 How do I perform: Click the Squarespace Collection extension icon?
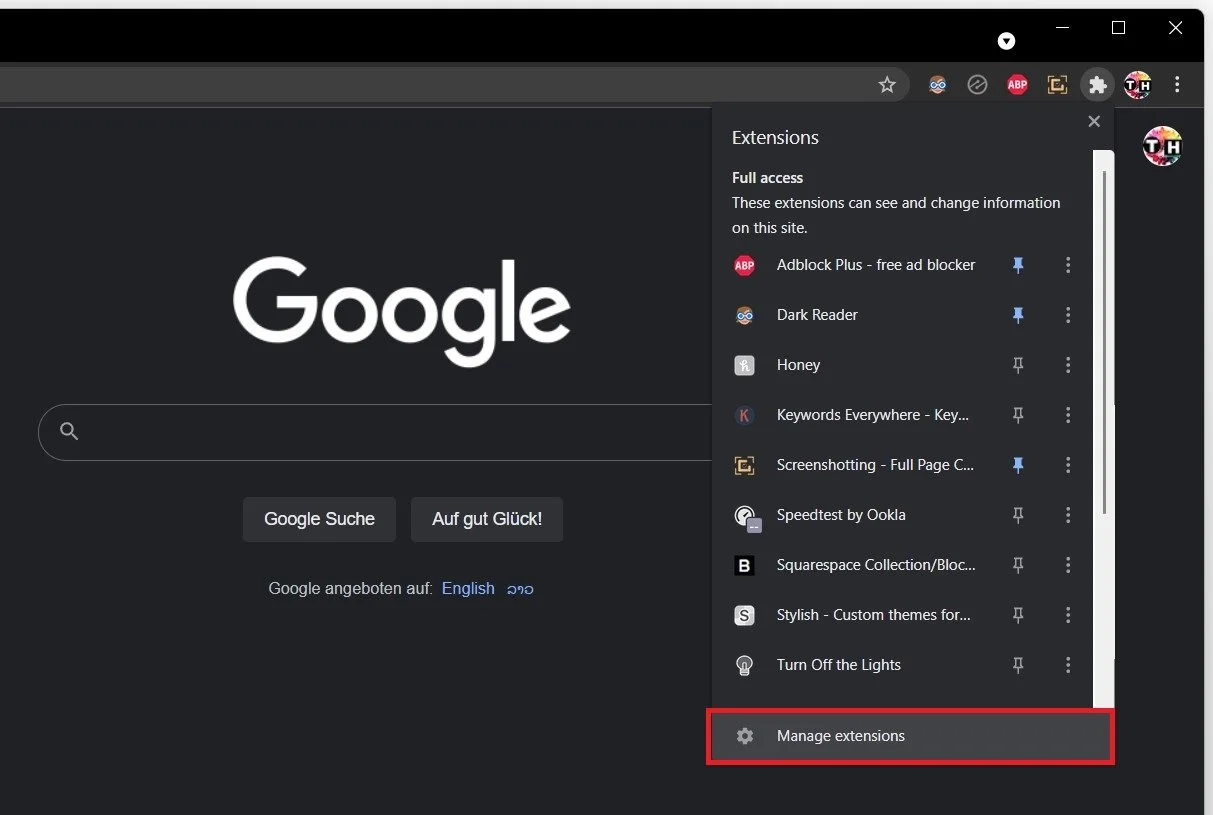pos(744,565)
